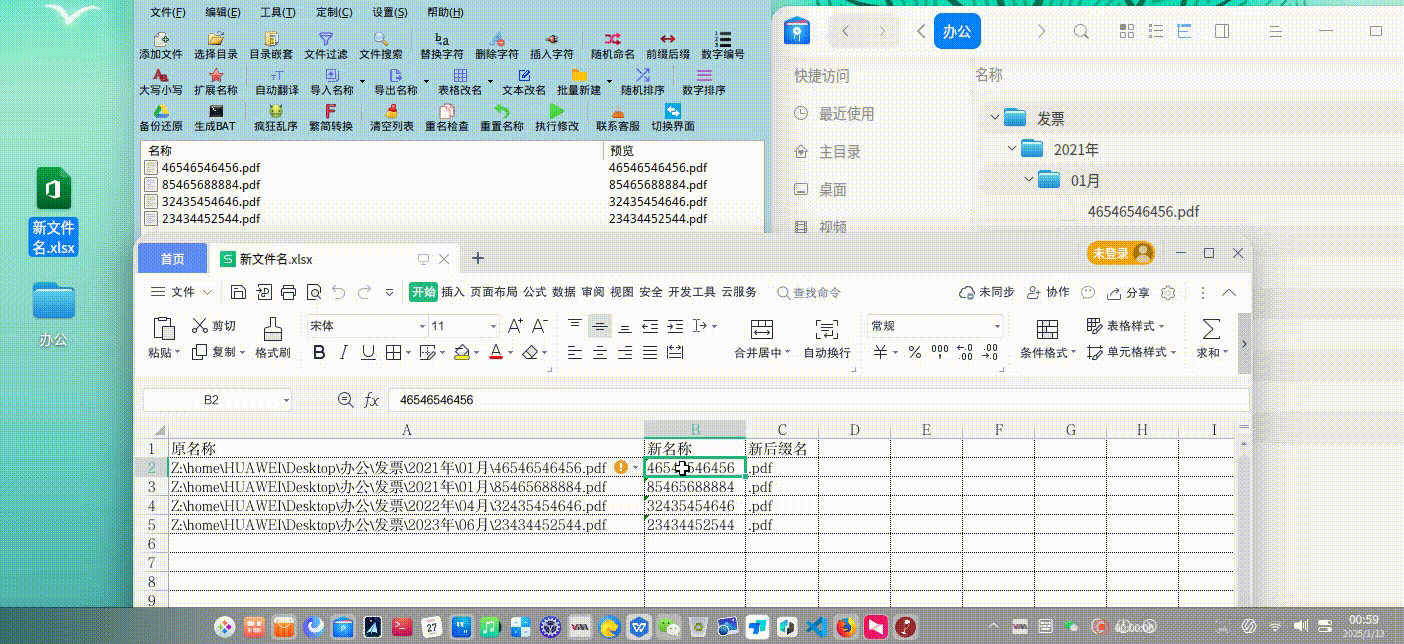This screenshot has width=1404, height=644.
Task: Click 文件过滤 funnel icon
Action: [x=325, y=39]
